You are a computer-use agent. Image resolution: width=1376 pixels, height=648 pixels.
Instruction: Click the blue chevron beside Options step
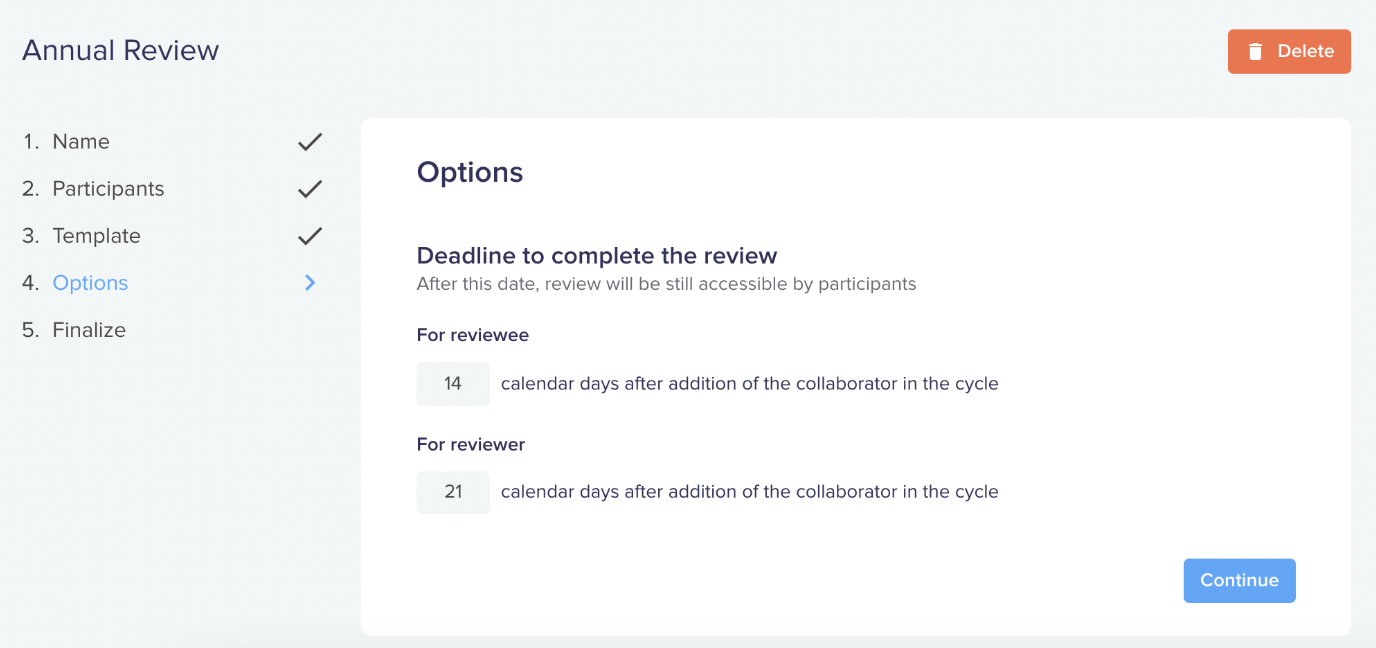point(310,283)
